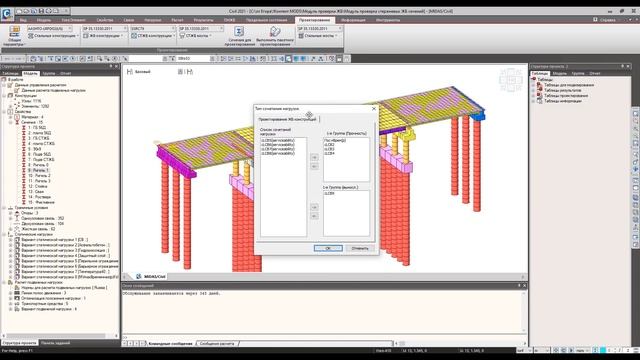
Task: Select section 12: Стойка in tree
Action: tap(38, 186)
